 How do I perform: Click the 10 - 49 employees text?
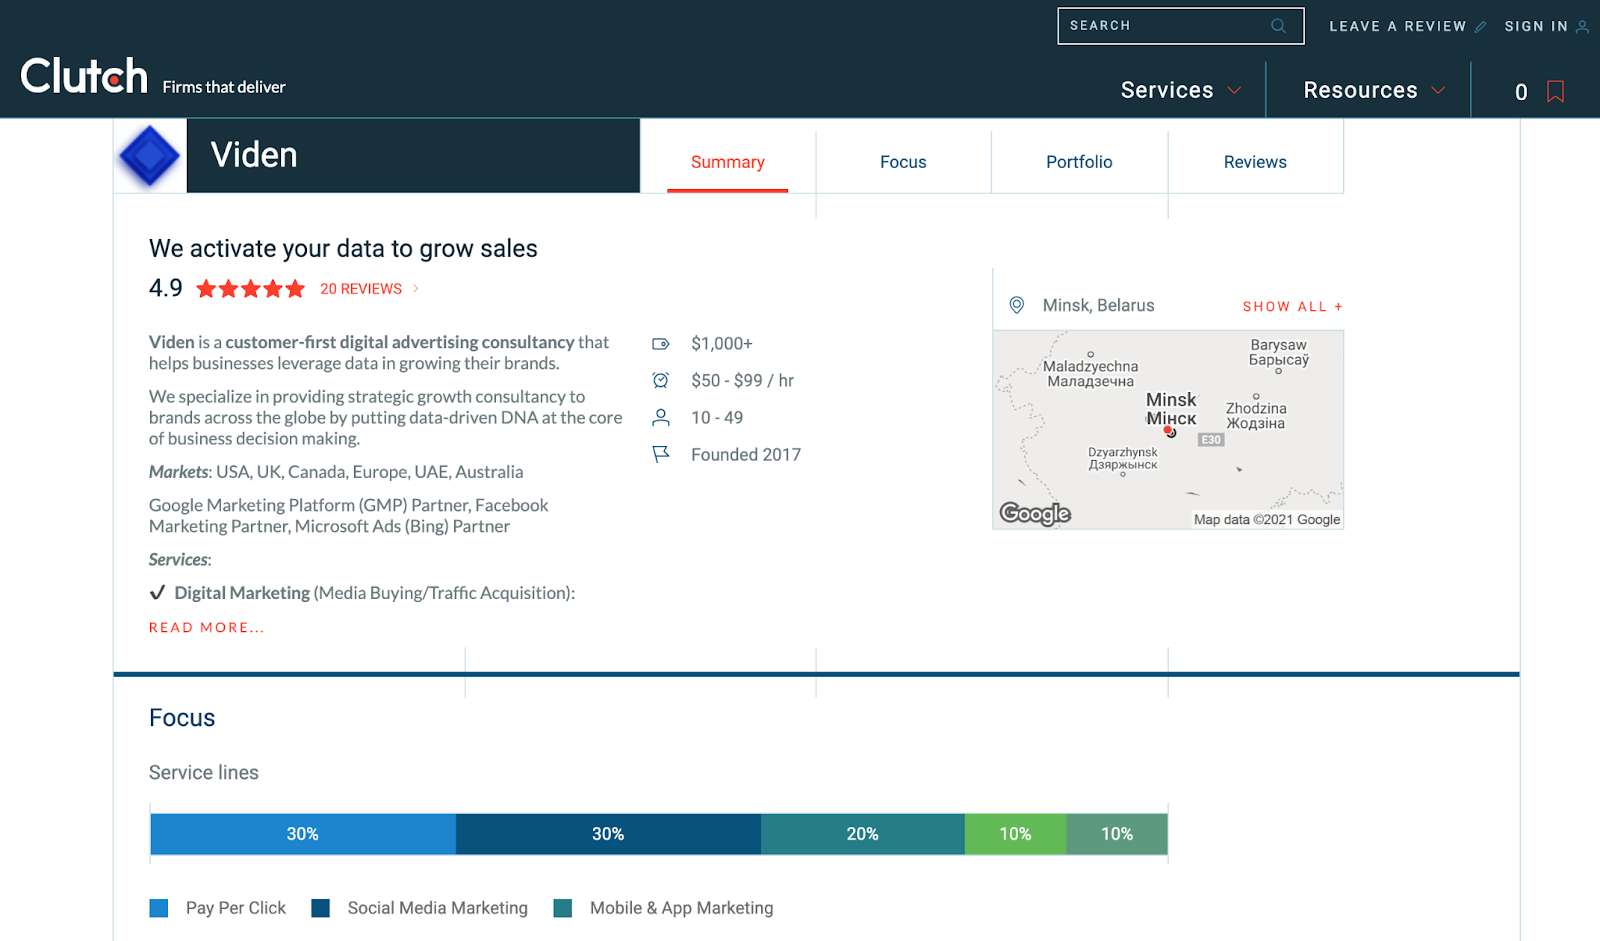click(x=717, y=418)
